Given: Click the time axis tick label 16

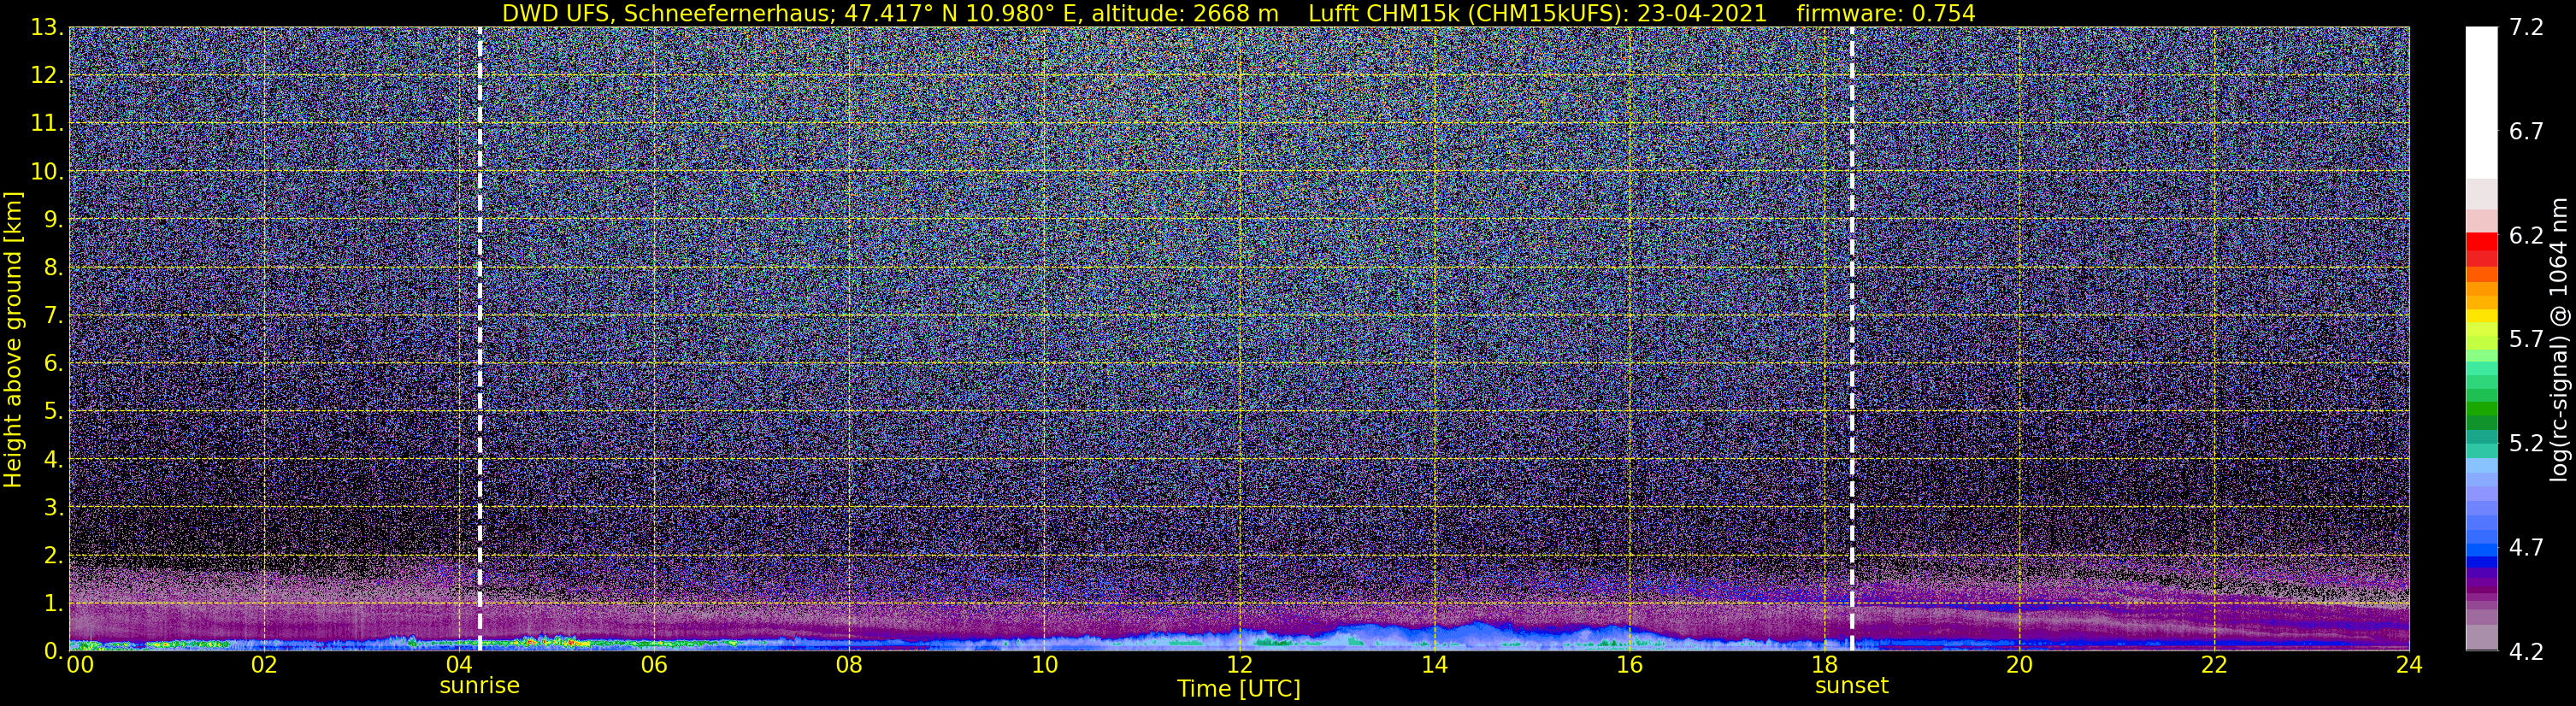Looking at the screenshot, I should click(x=1629, y=666).
